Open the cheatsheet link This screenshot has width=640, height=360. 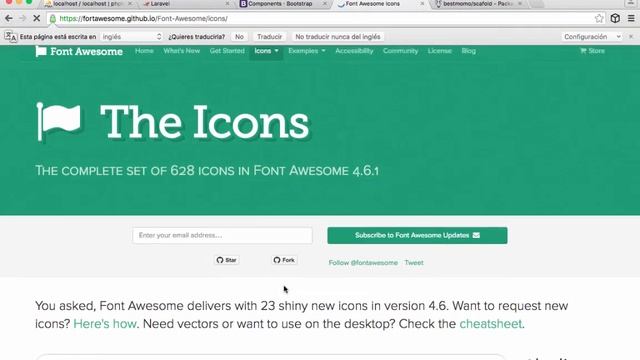click(x=491, y=324)
